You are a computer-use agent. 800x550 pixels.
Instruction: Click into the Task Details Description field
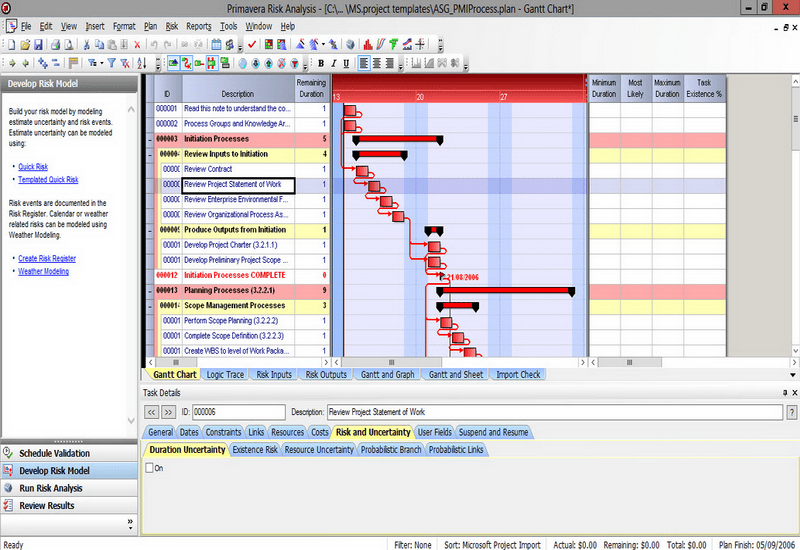[555, 412]
